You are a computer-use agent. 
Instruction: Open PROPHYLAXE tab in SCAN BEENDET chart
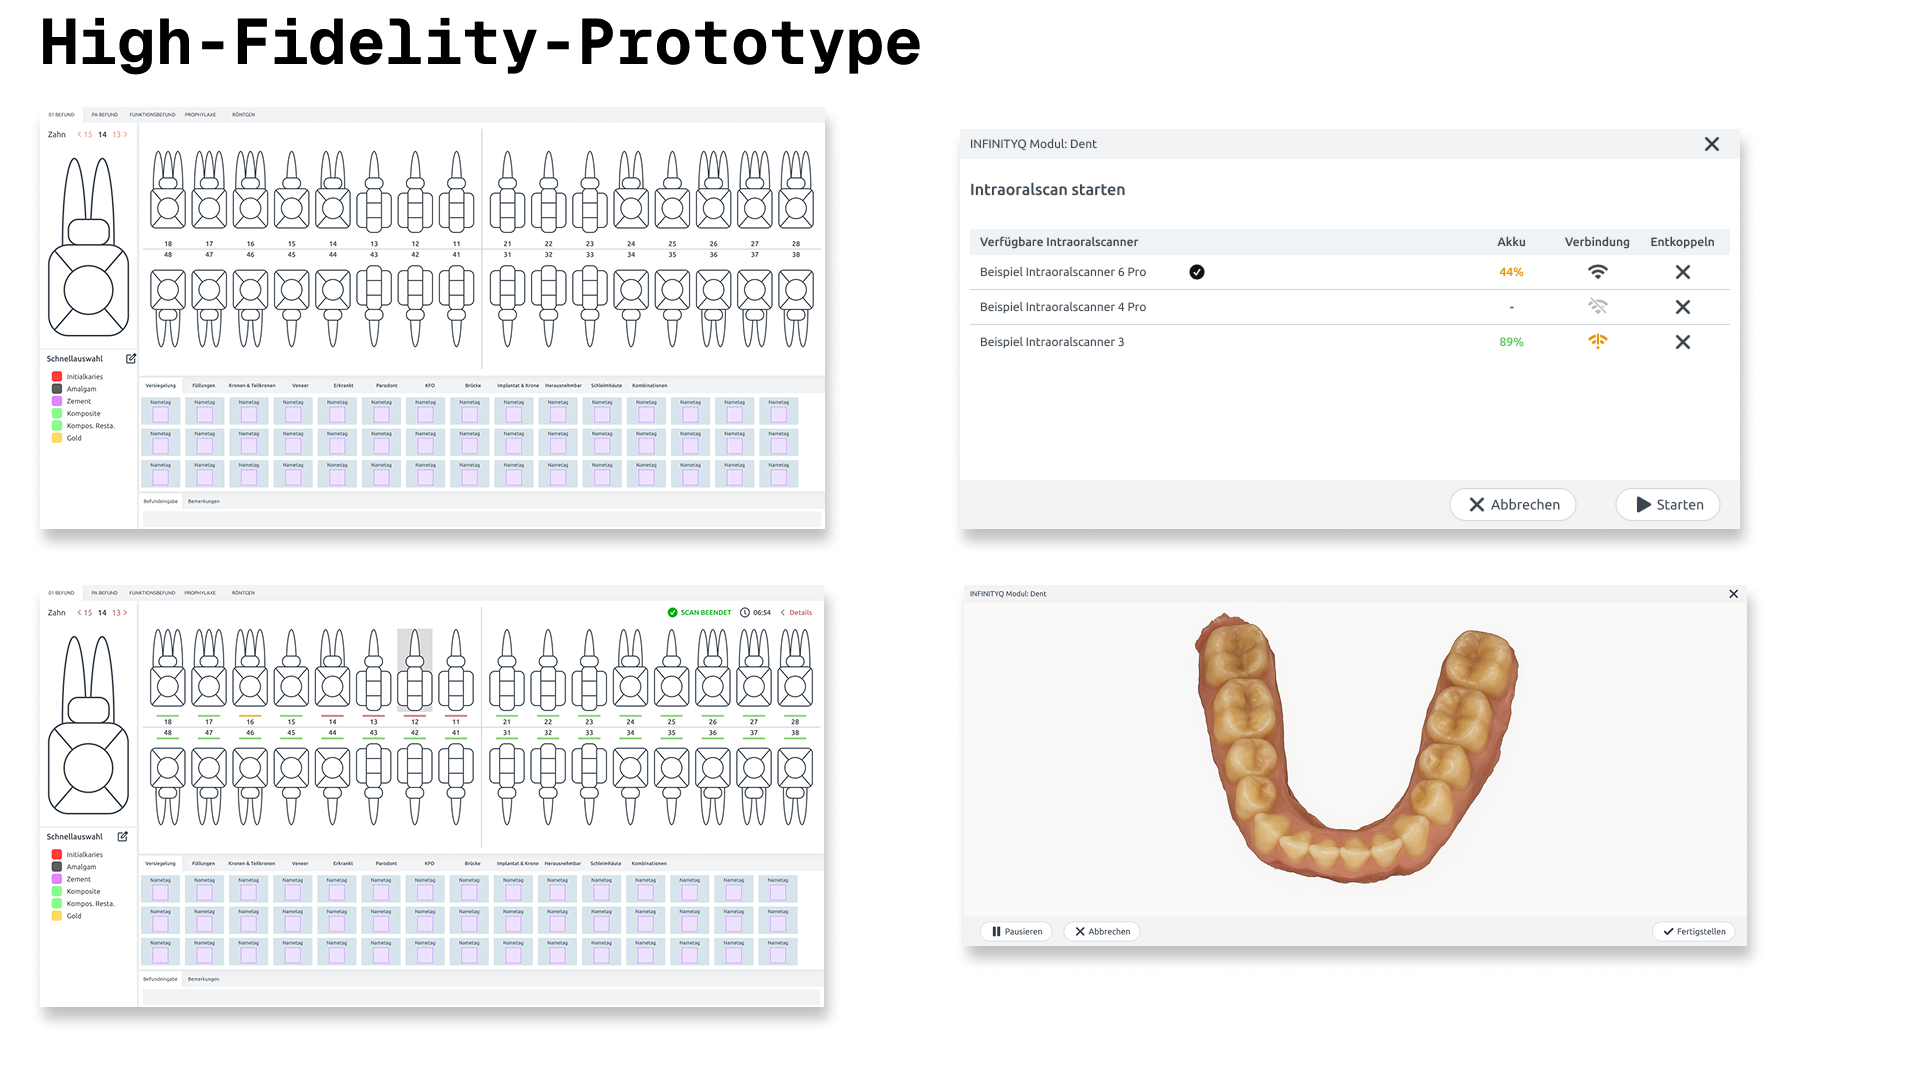(200, 593)
